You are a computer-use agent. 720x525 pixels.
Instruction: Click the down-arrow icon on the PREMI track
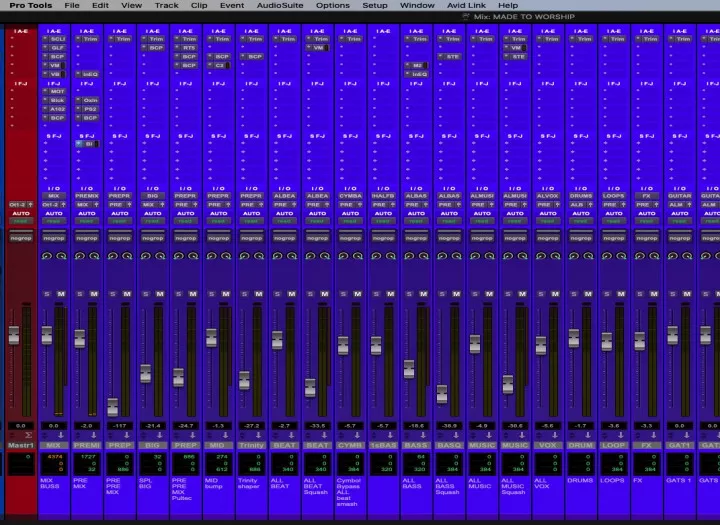pos(94,435)
